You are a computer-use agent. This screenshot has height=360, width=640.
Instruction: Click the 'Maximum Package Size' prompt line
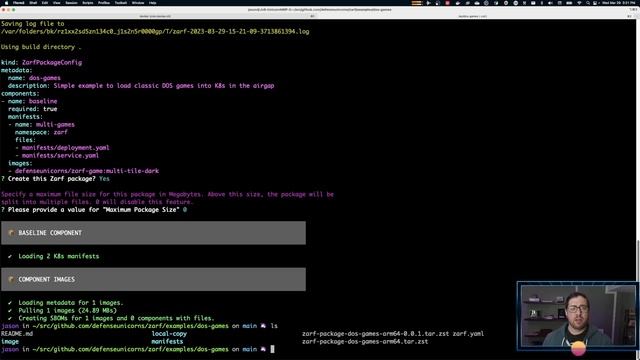click(94, 210)
